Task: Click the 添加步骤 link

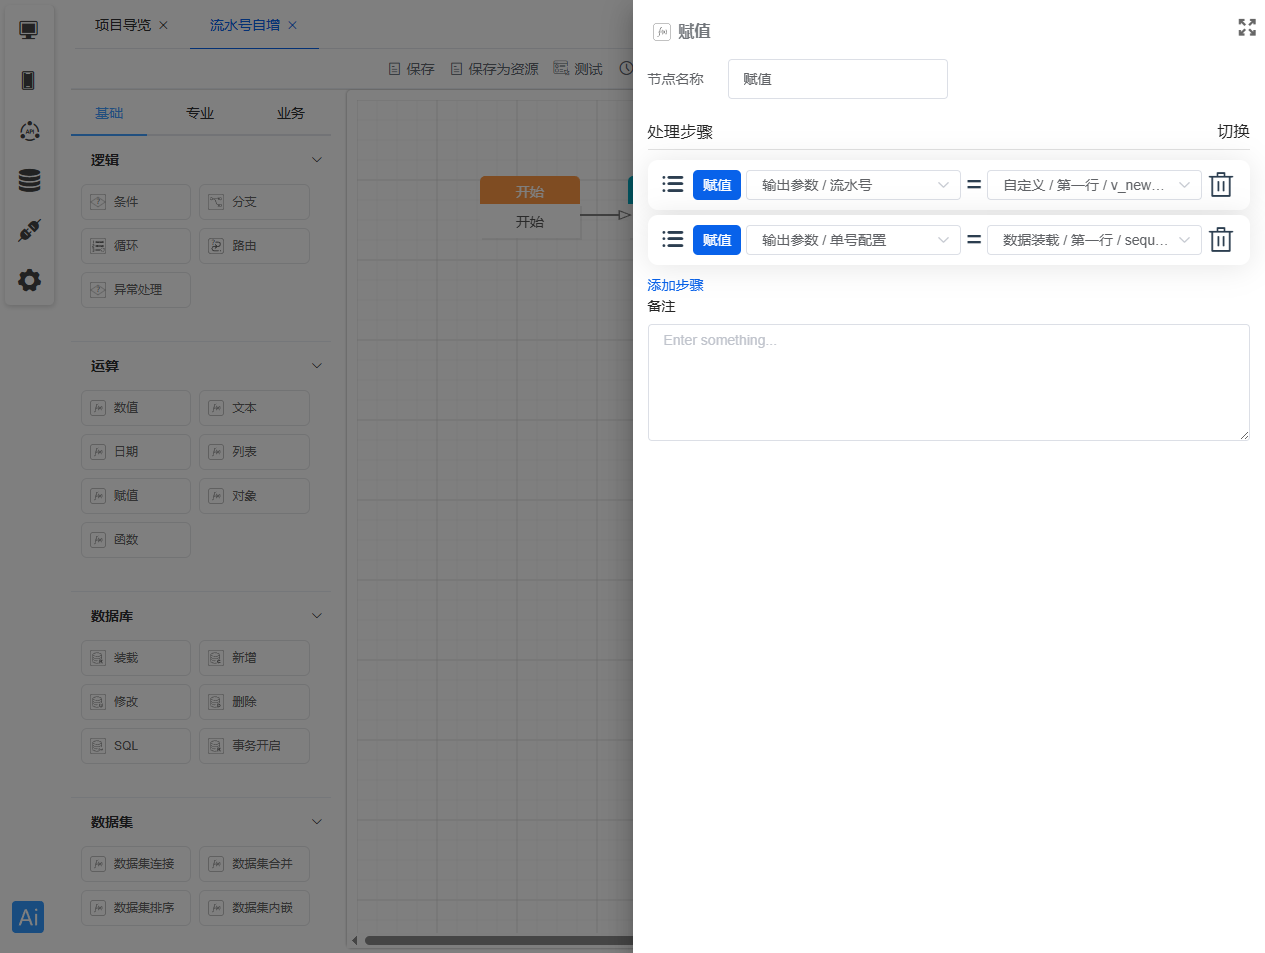Action: (675, 285)
